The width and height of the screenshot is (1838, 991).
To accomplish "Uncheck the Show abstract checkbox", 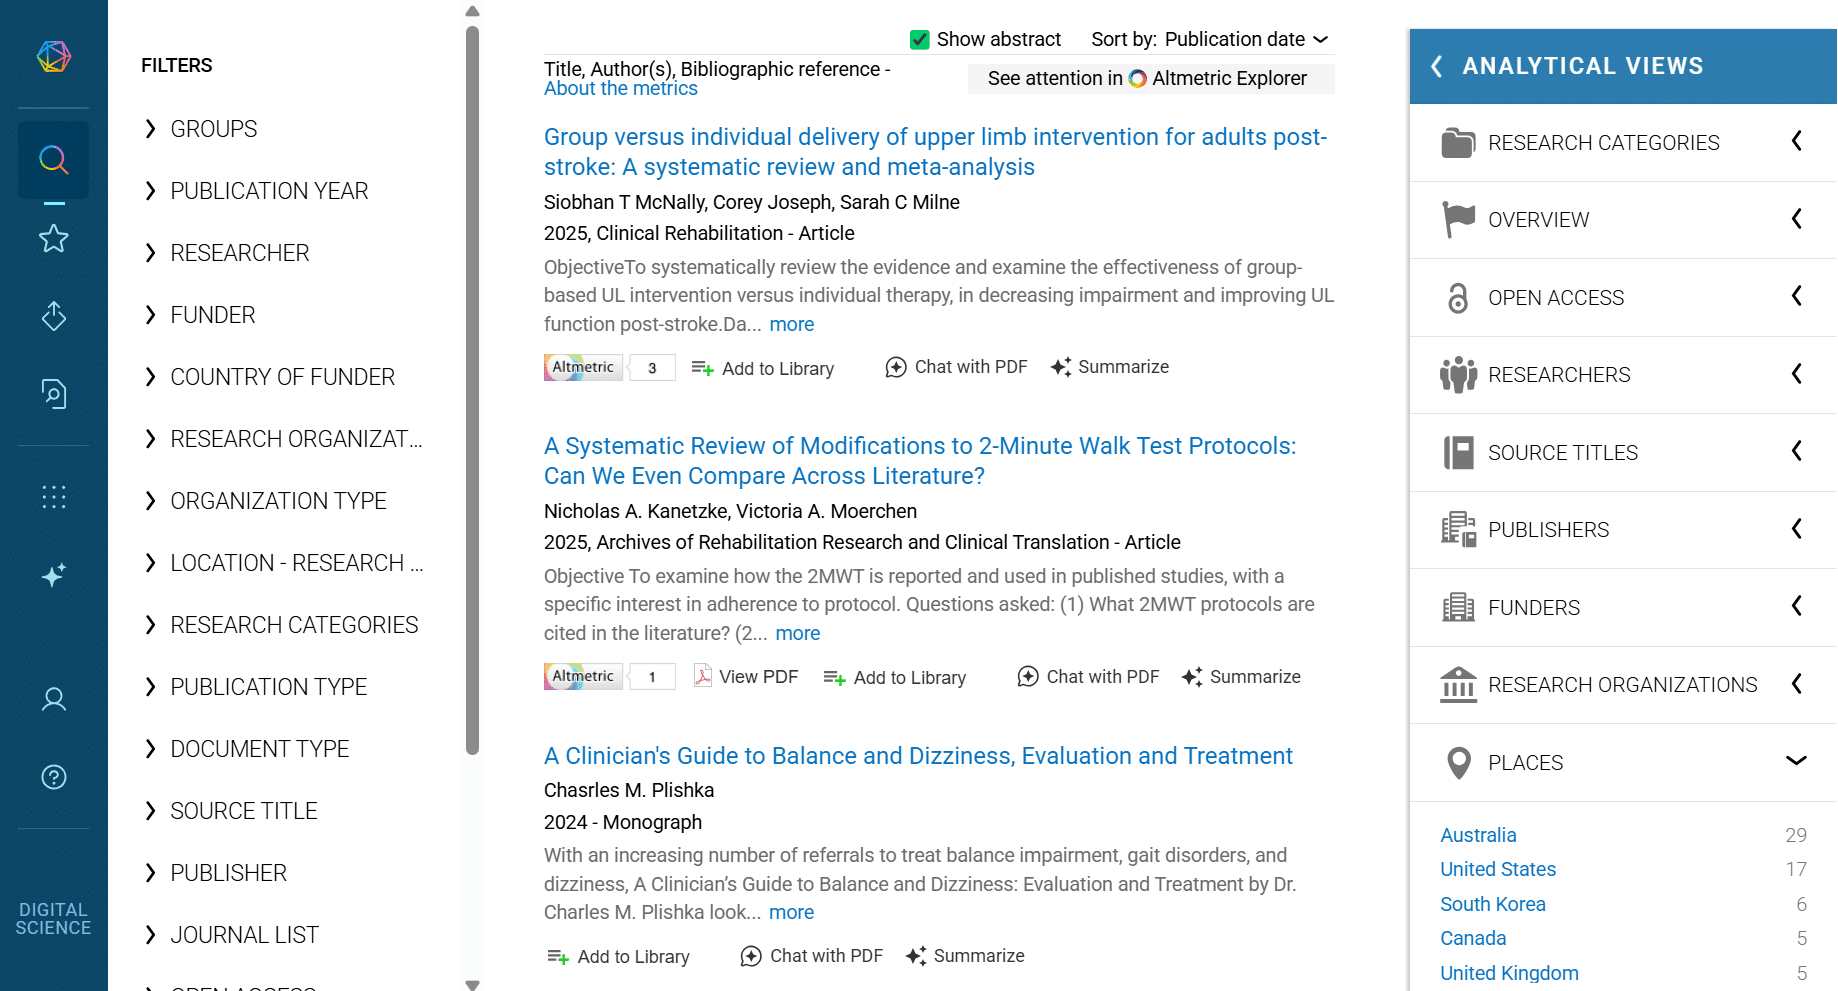I will 920,40.
